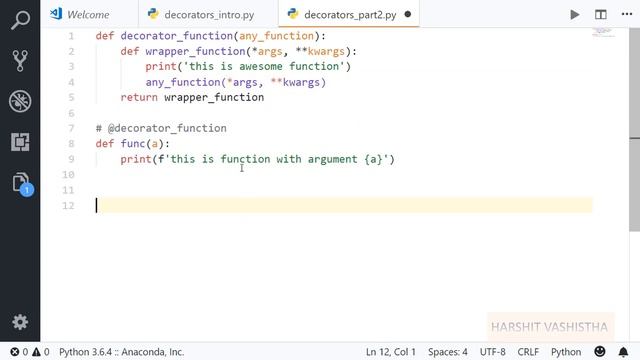Click line number 7 in the gutter
Viewport: 640px width, 360px height.
[x=71, y=128]
